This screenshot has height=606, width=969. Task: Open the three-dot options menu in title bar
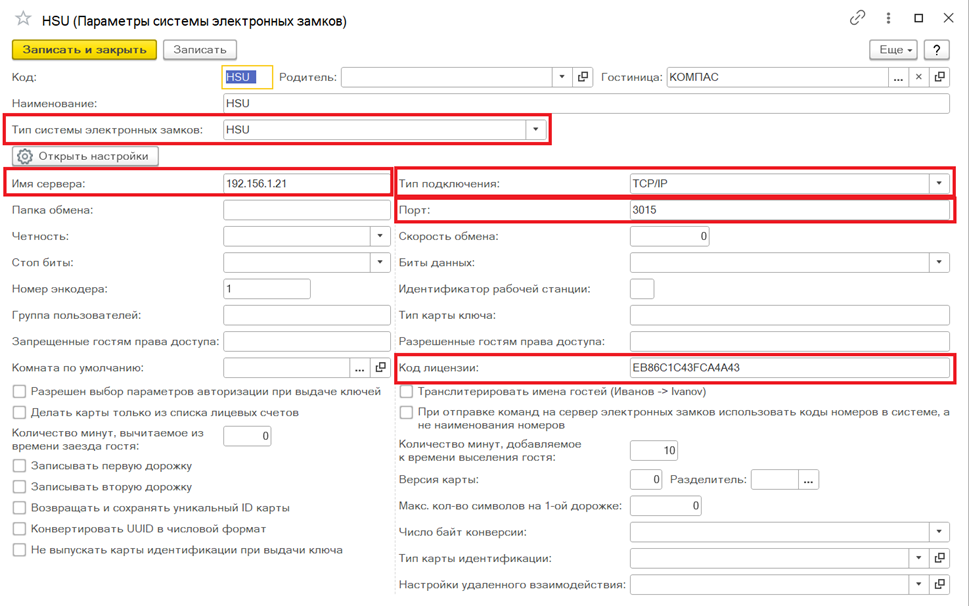(888, 18)
